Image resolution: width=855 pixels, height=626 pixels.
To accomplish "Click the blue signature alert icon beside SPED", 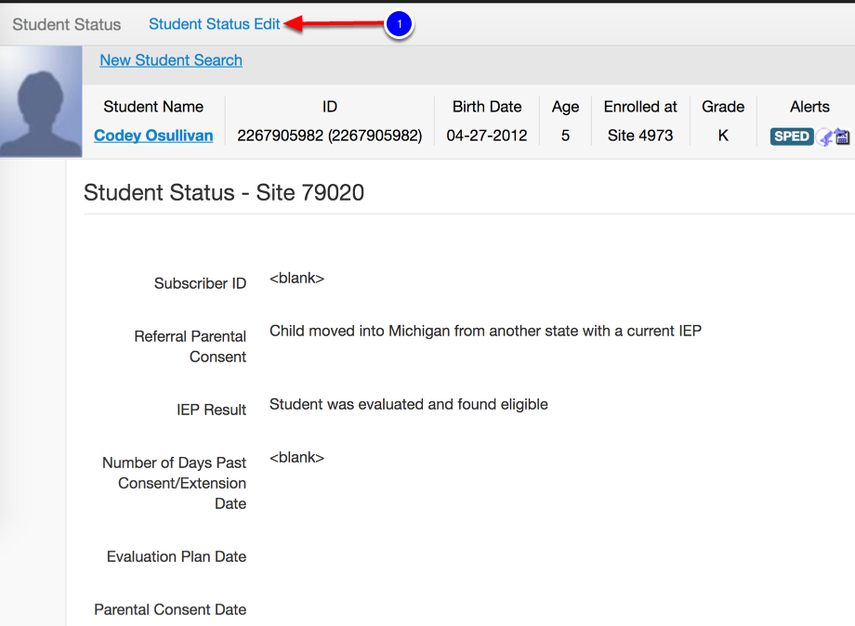I will 822,136.
